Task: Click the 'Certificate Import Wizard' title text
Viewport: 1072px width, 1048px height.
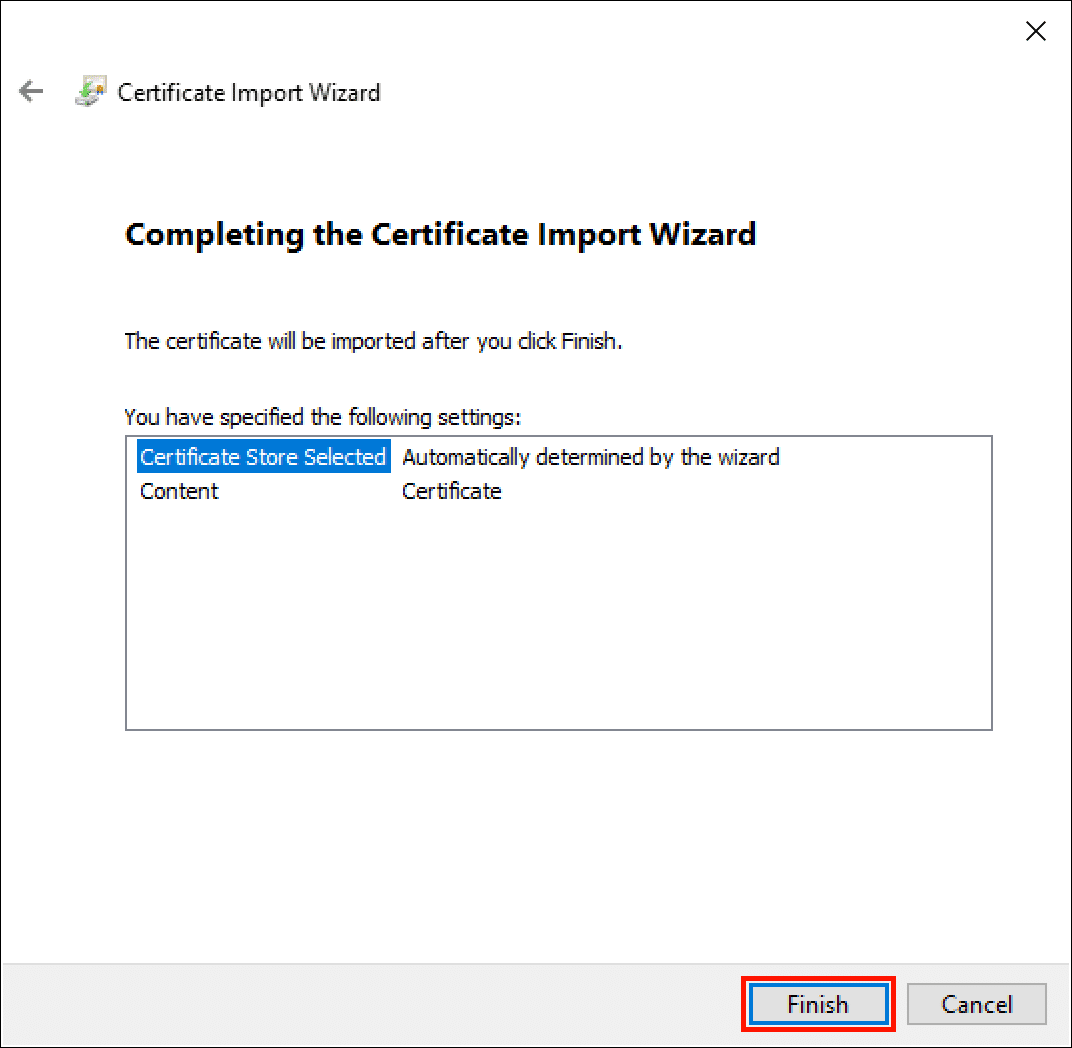Action: click(249, 93)
